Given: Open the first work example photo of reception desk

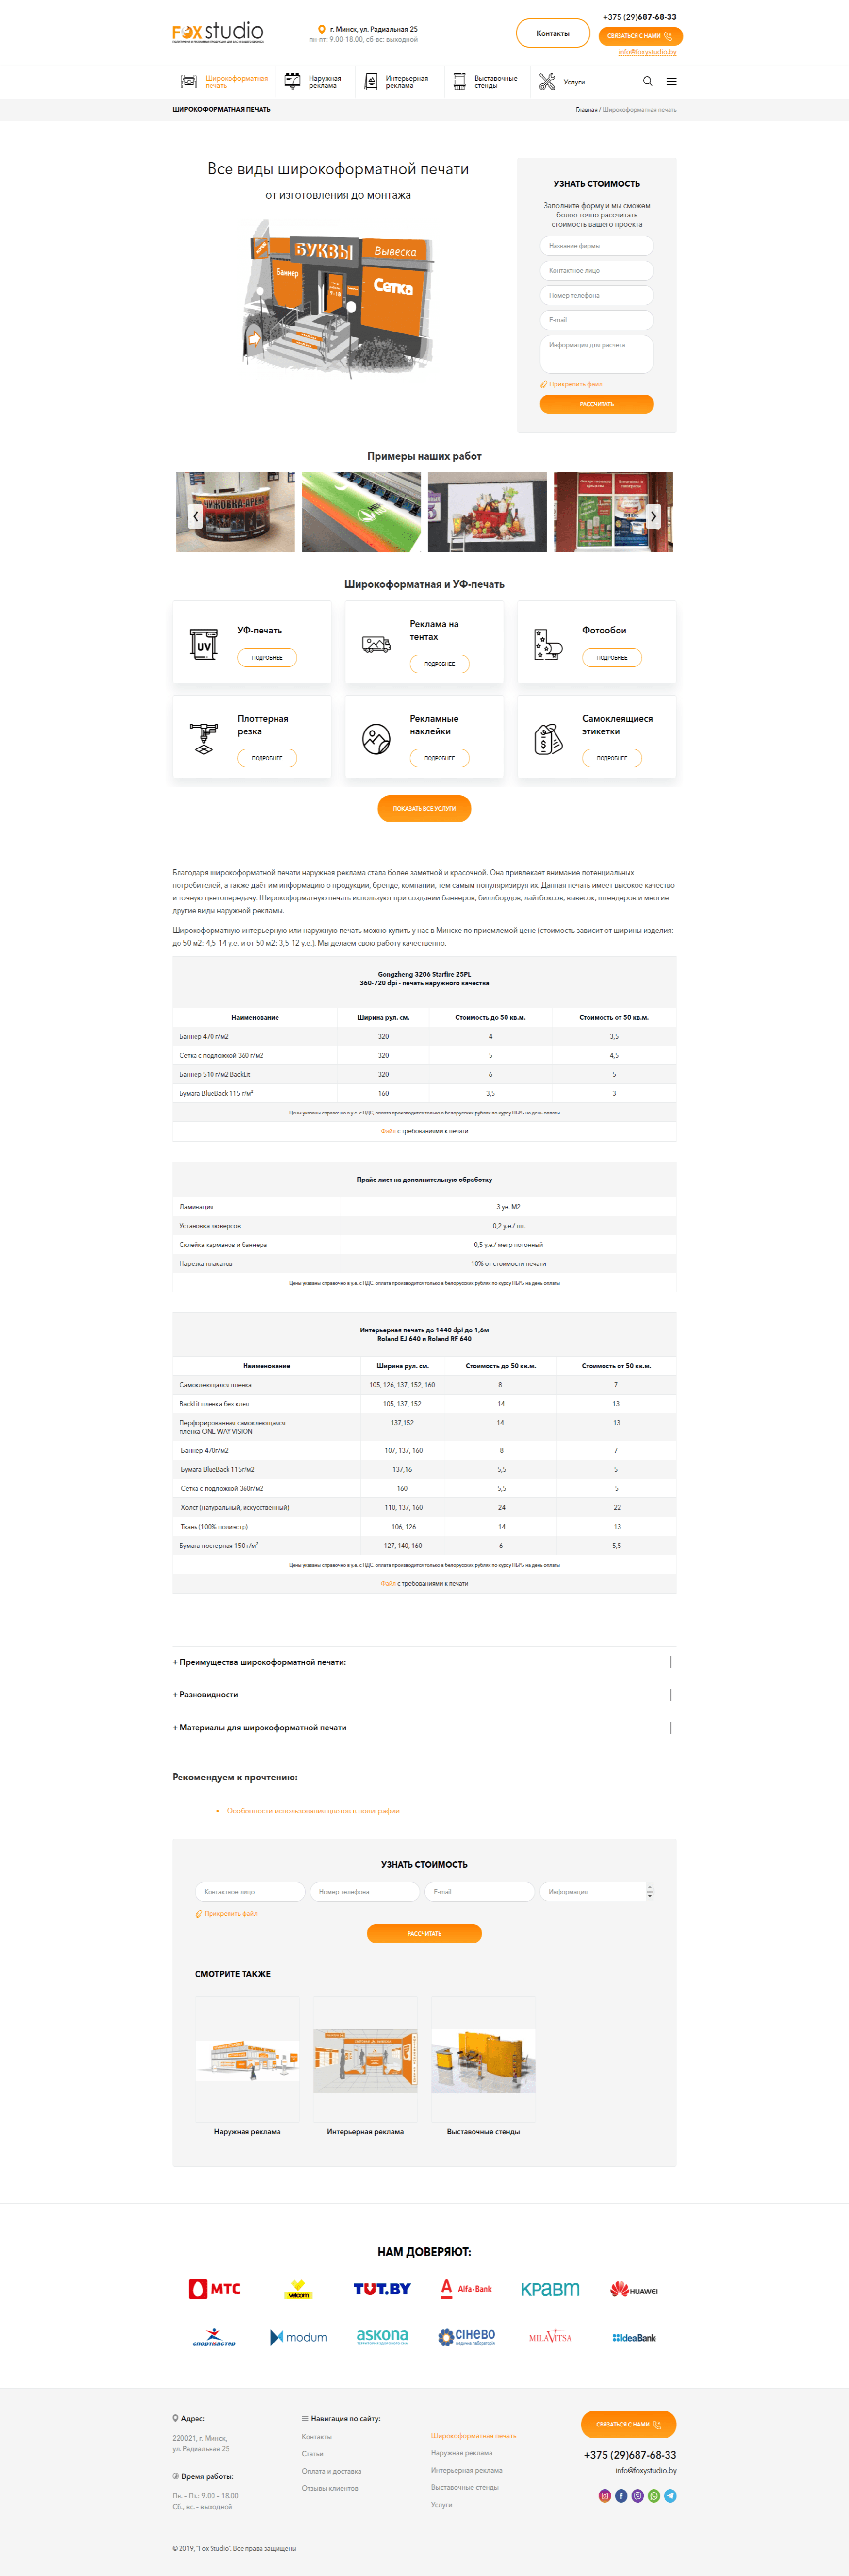Looking at the screenshot, I should (x=235, y=512).
